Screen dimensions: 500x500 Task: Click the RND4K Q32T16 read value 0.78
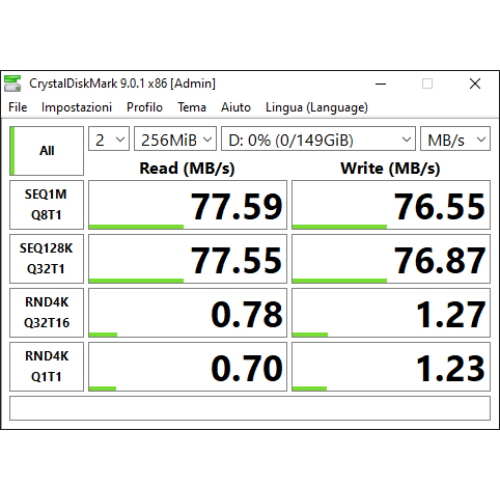(187, 313)
